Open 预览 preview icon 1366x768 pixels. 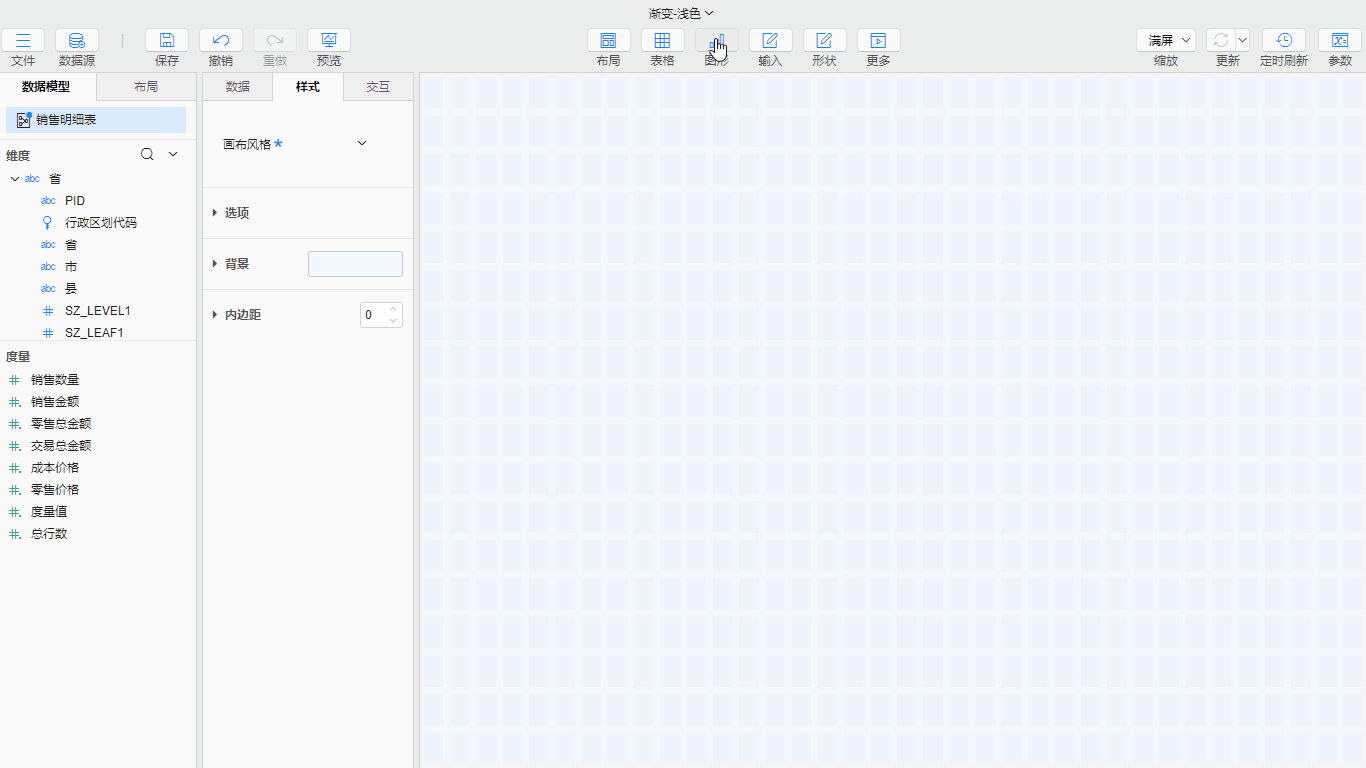coord(329,40)
